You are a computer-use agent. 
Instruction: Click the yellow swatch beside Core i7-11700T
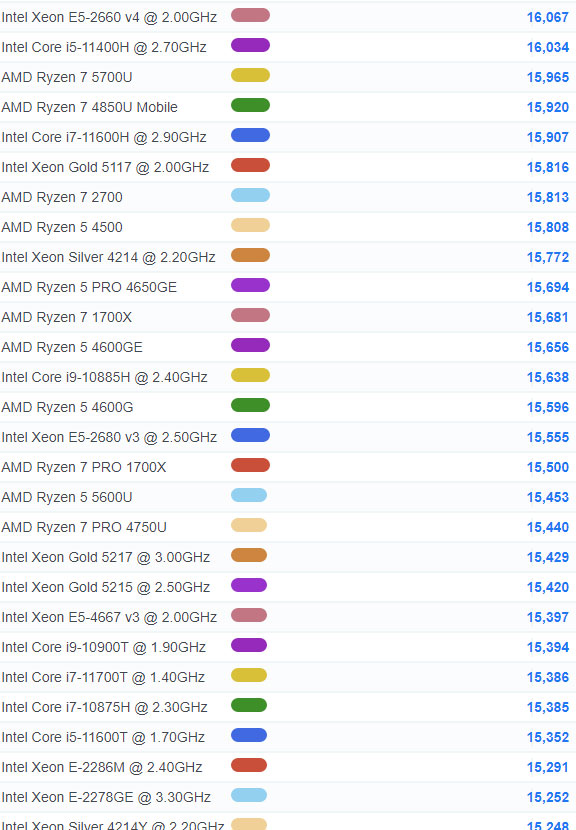(x=249, y=675)
